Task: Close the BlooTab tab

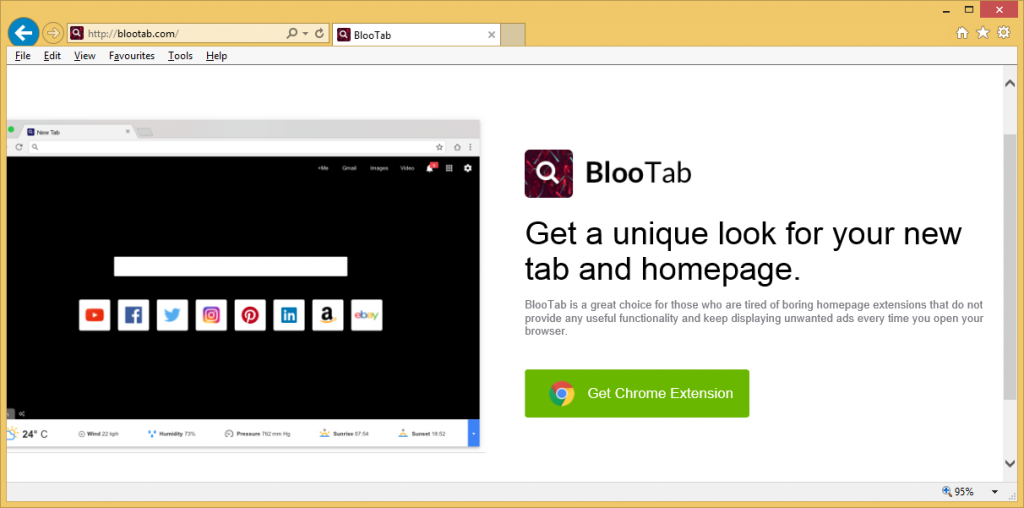Action: click(491, 34)
